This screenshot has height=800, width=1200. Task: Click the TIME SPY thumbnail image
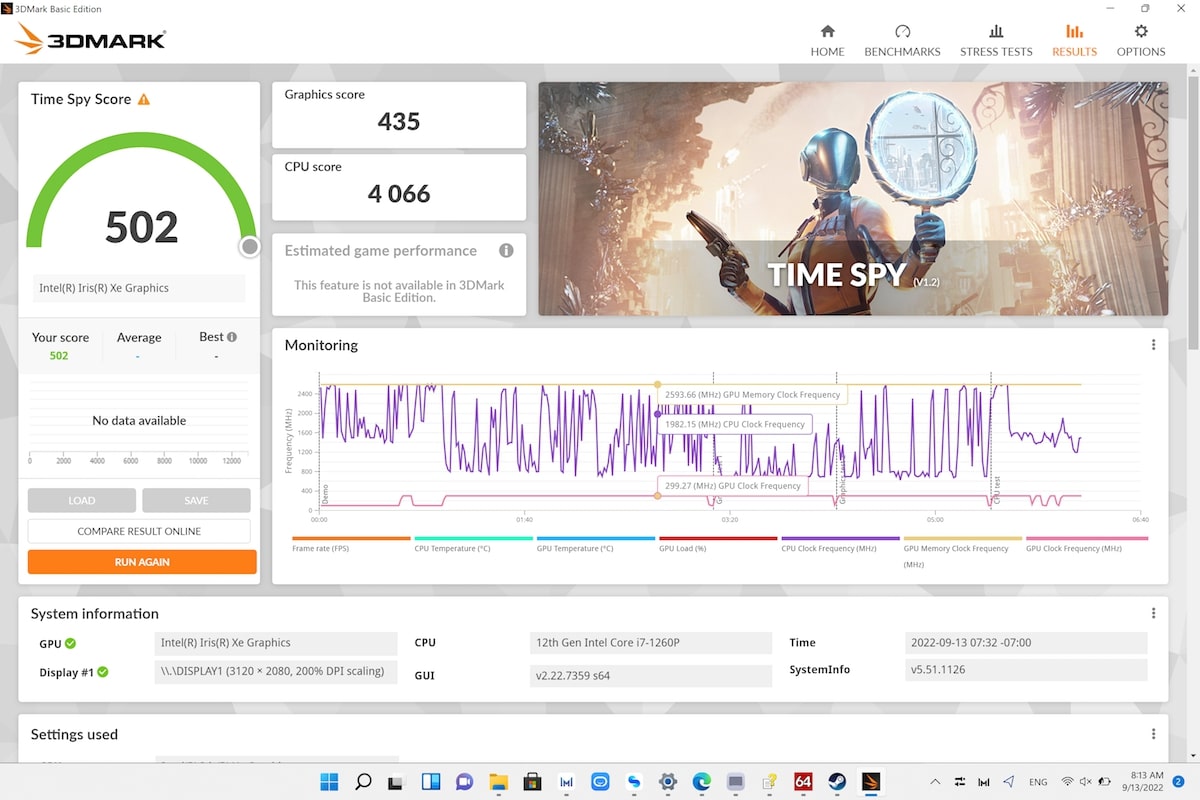[x=853, y=199]
